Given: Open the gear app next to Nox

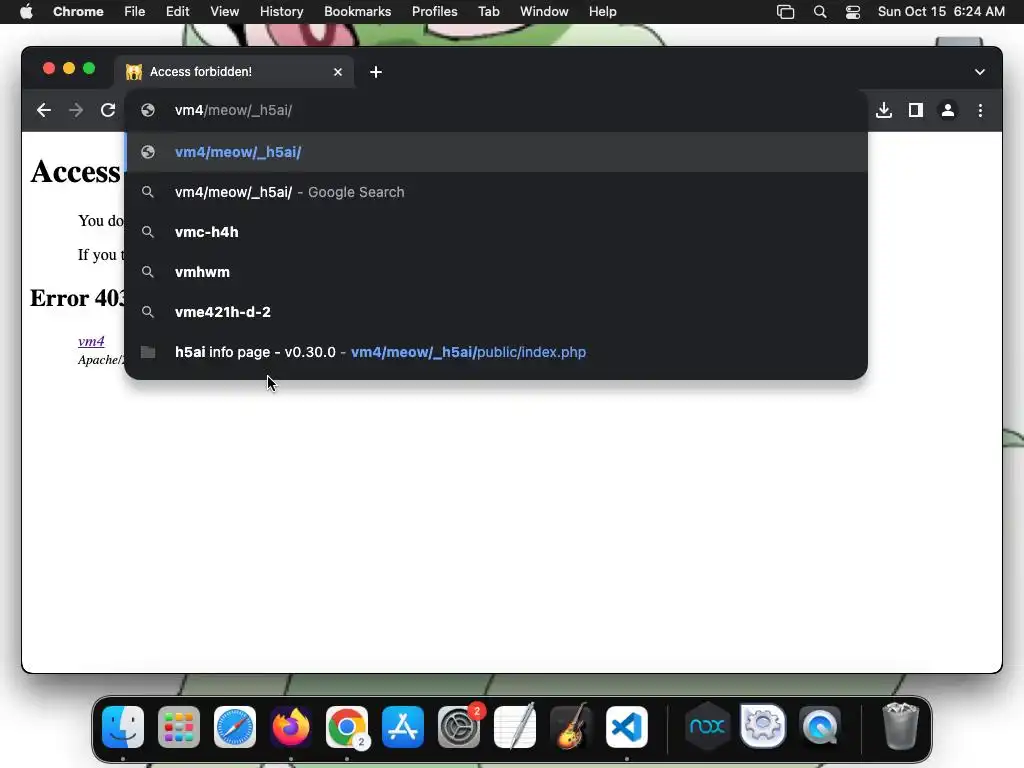Looking at the screenshot, I should tap(763, 726).
